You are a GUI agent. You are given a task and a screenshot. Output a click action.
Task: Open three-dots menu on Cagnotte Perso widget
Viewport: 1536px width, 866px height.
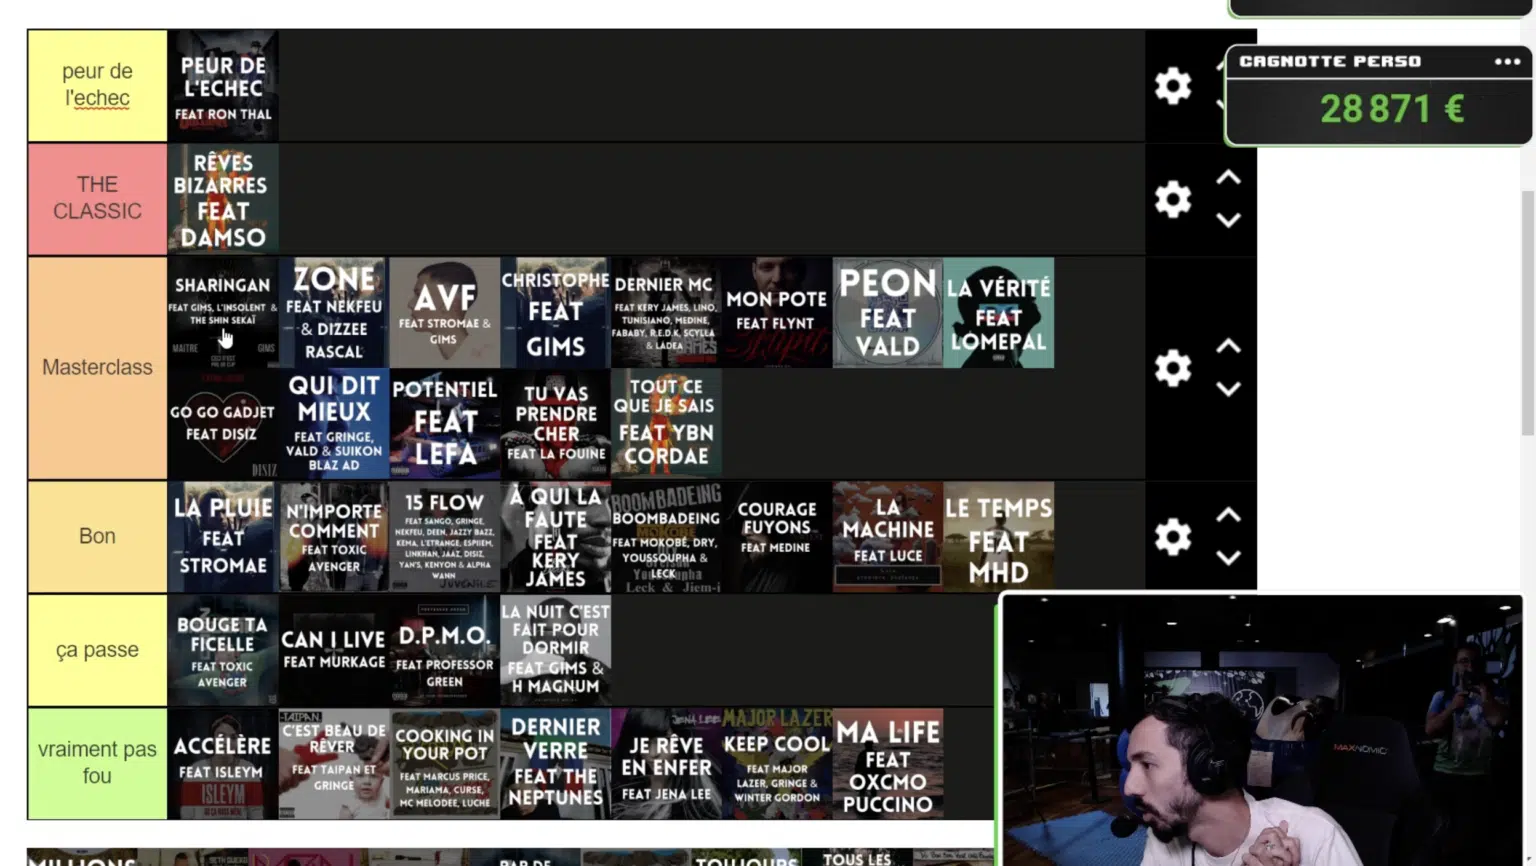point(1507,62)
